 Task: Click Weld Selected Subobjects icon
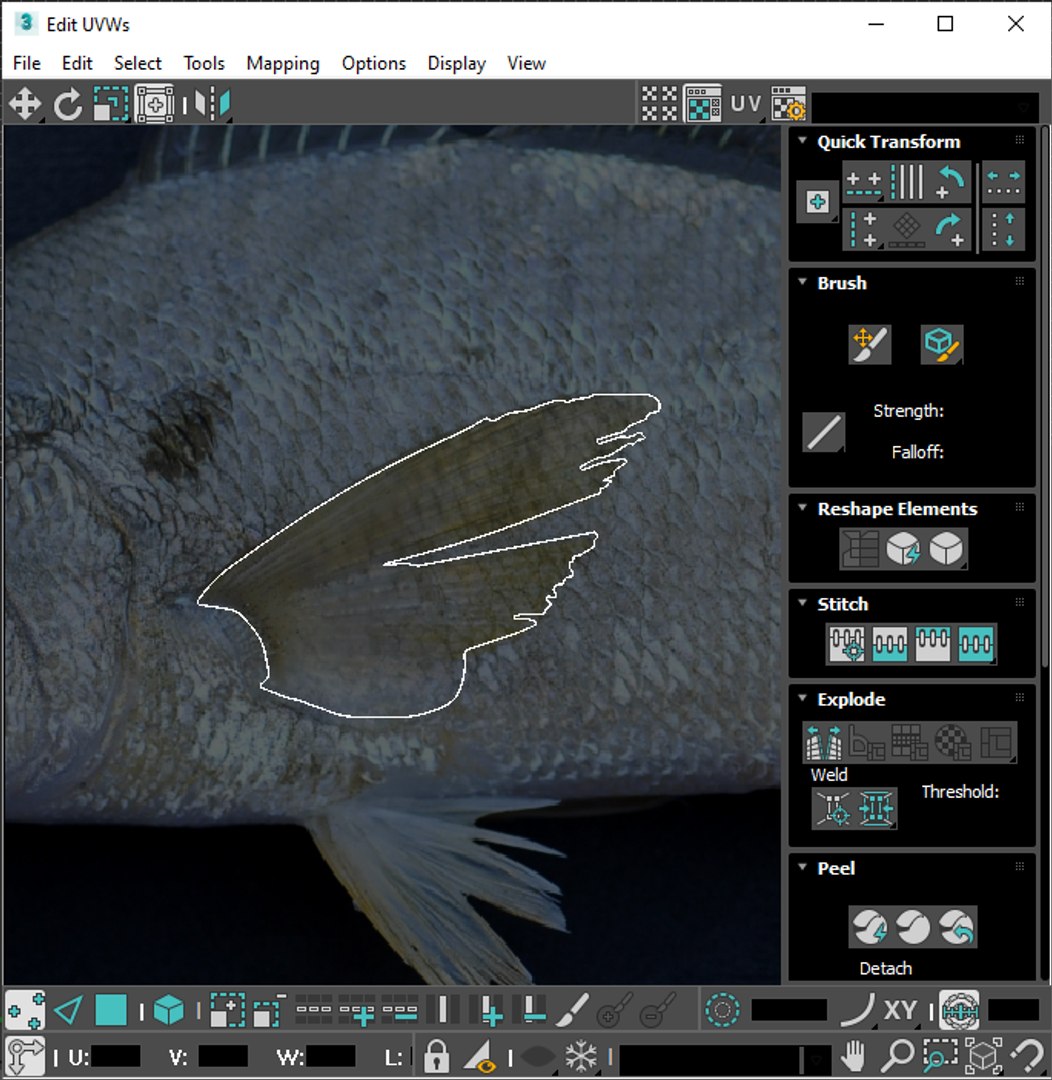point(876,808)
